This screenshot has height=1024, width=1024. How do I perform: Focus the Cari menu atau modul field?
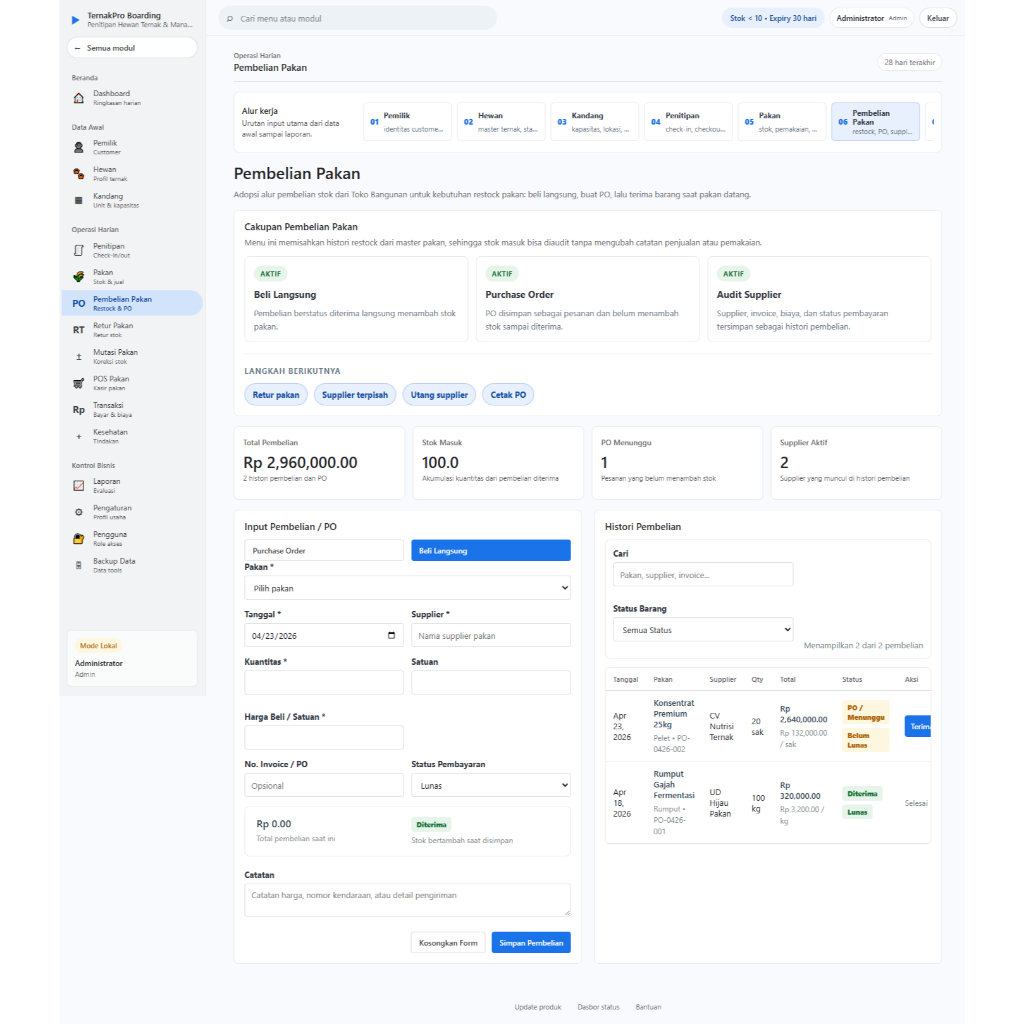click(358, 18)
